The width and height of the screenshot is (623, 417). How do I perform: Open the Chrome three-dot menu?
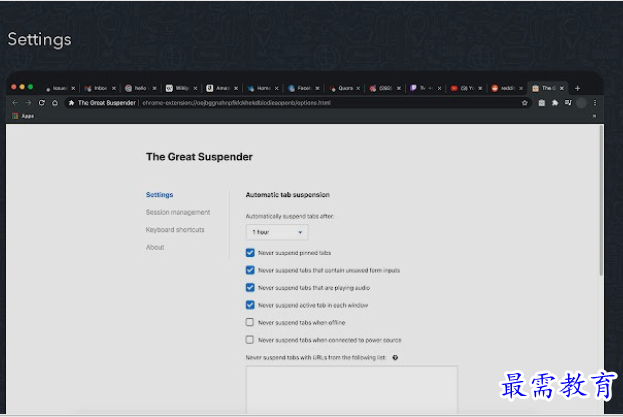click(595, 103)
